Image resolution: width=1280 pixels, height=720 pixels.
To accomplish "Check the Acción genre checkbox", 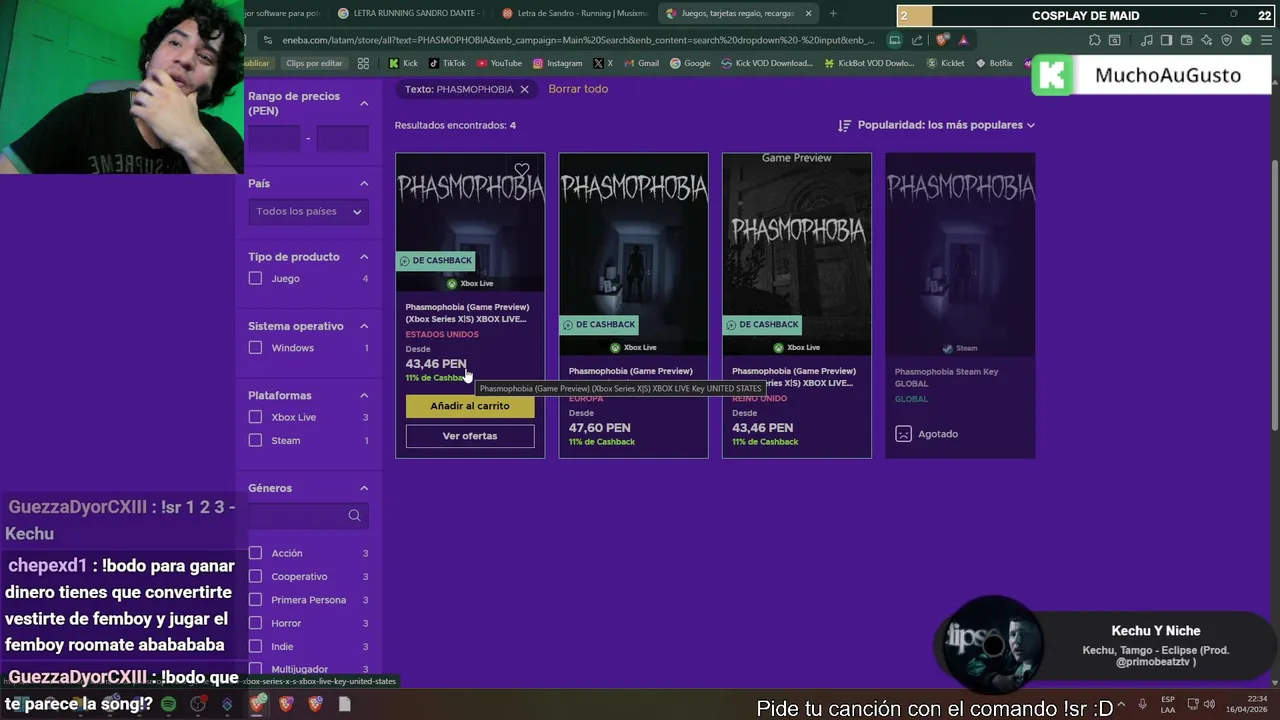I will [255, 553].
